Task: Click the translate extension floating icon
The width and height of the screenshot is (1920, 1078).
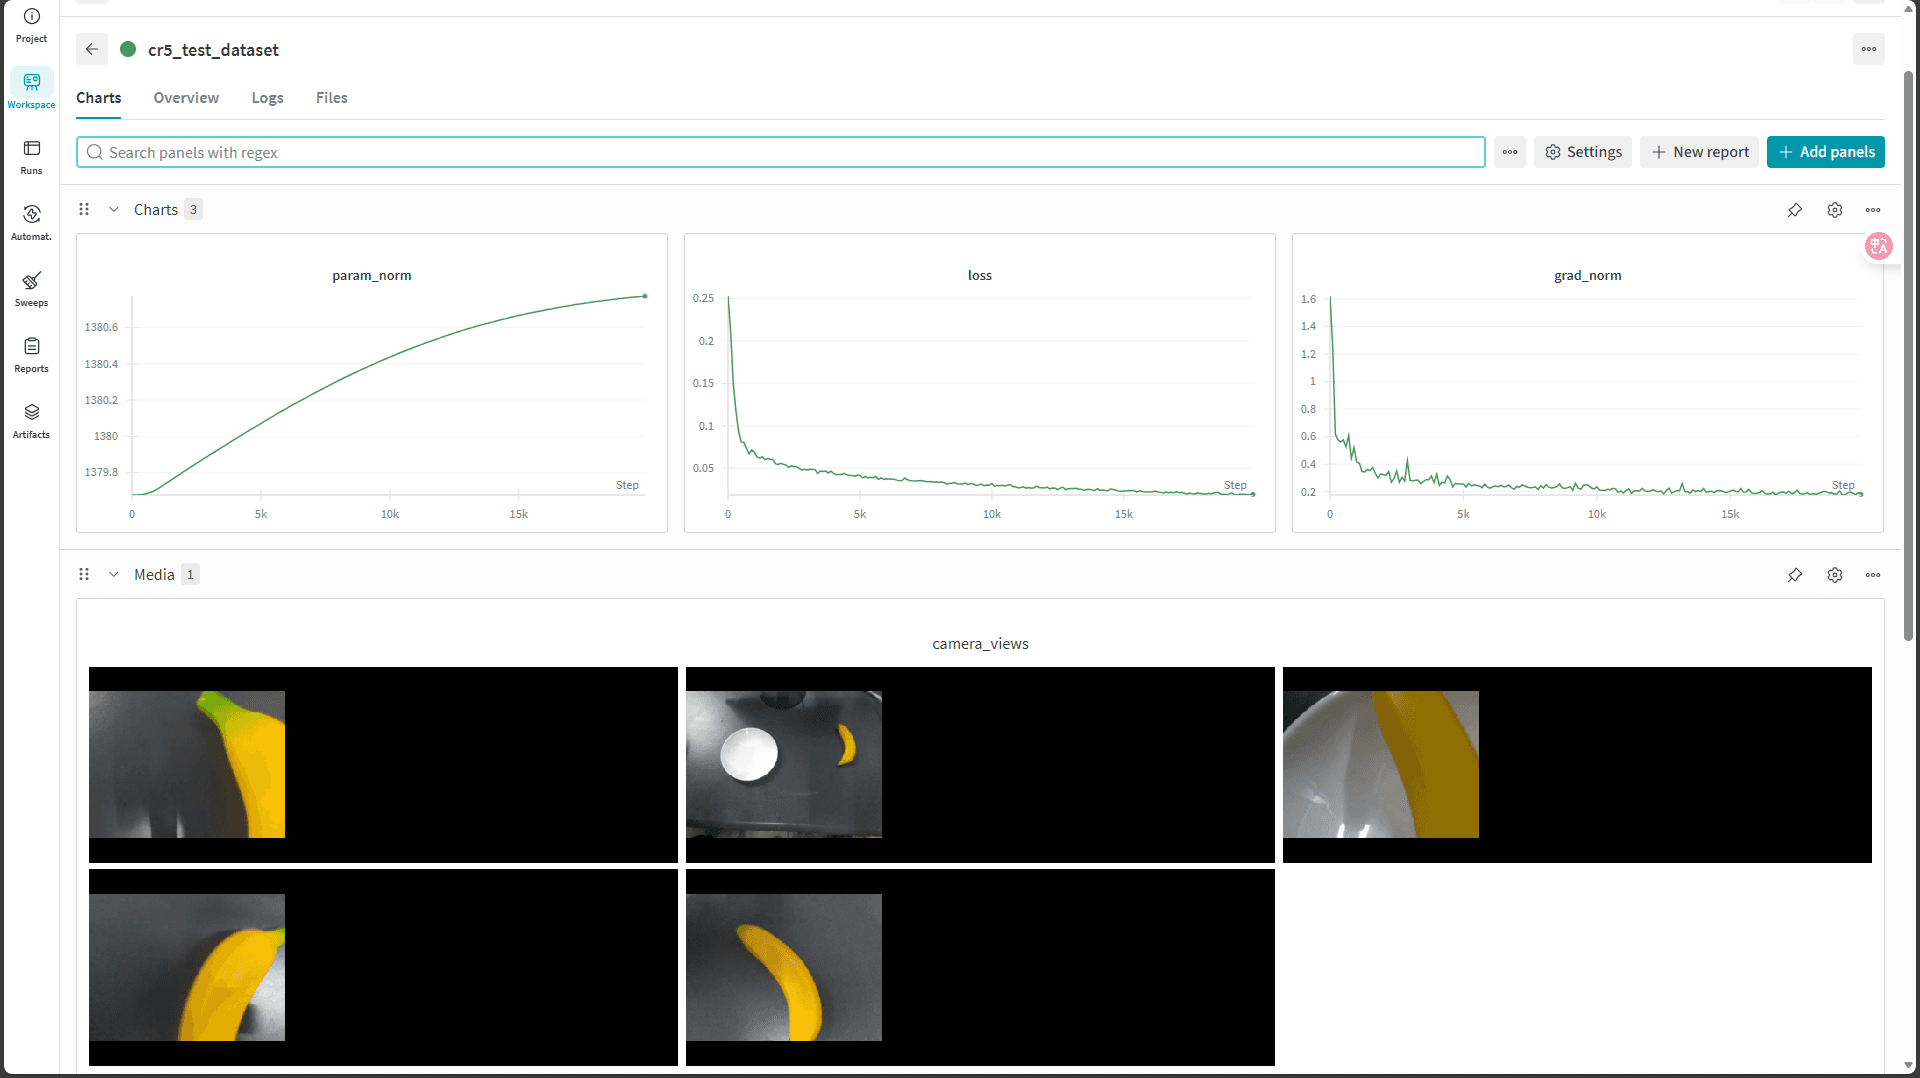Action: tap(1879, 246)
